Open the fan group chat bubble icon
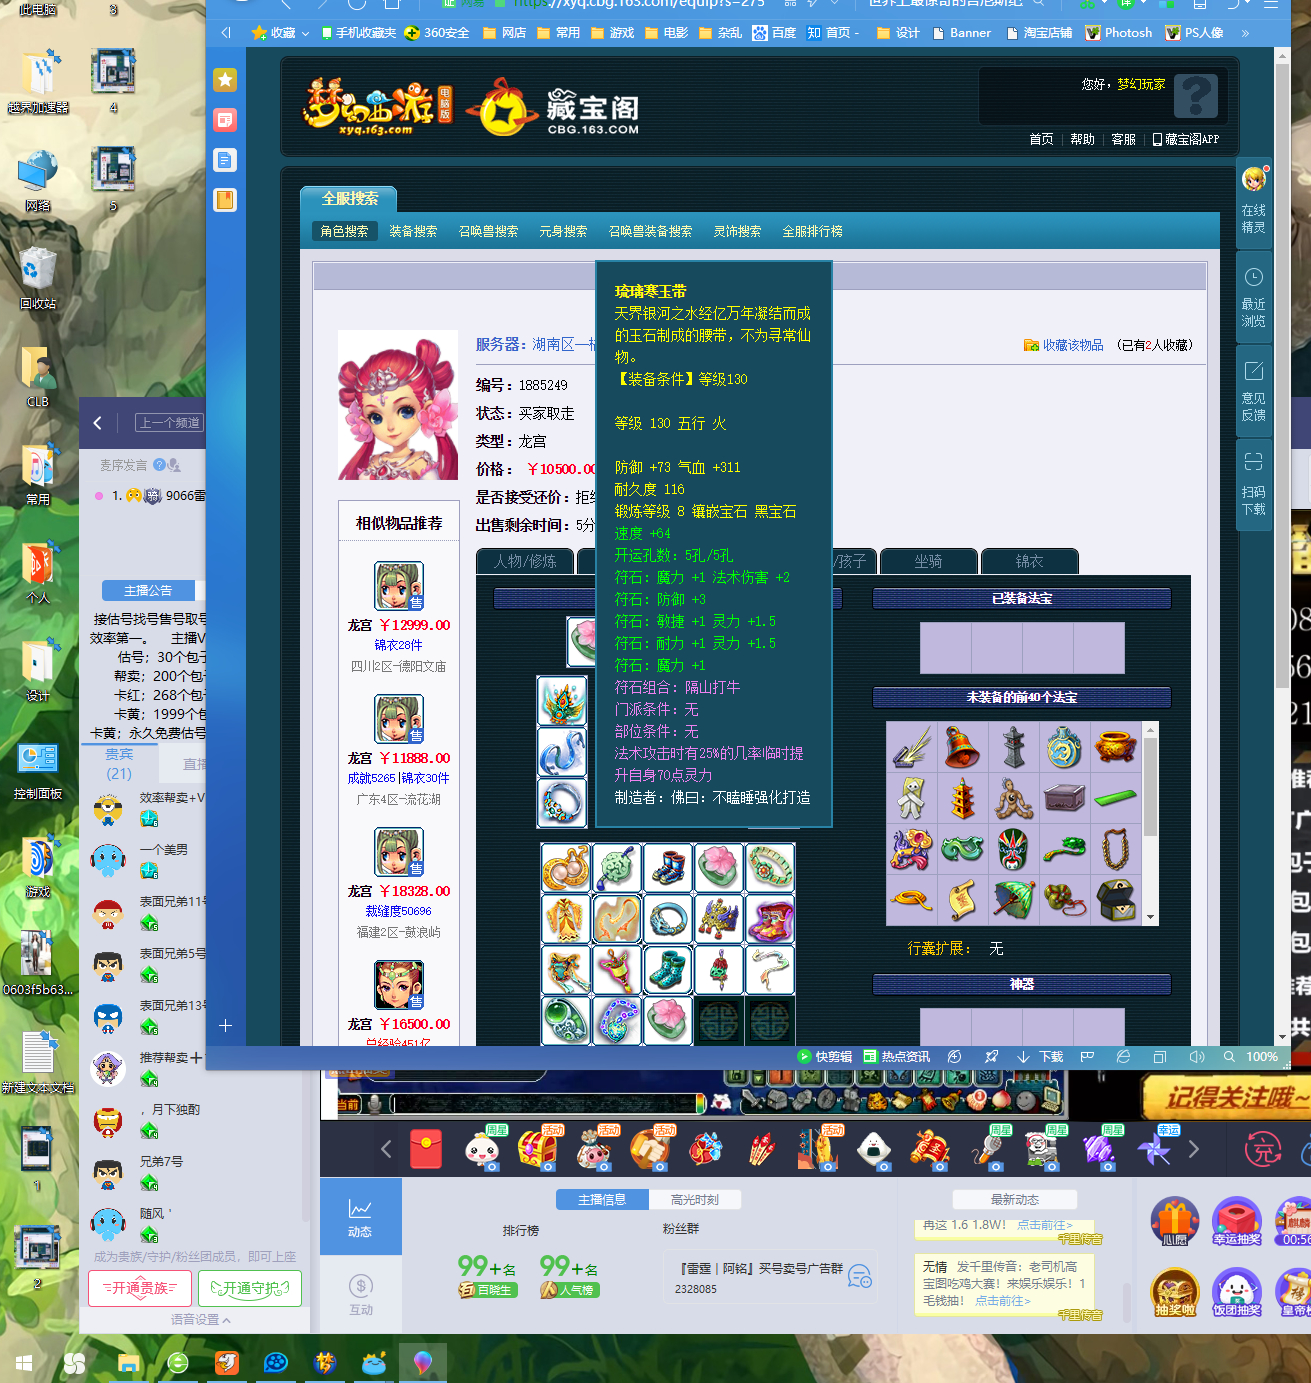Image resolution: width=1311 pixels, height=1383 pixels. [x=859, y=1277]
